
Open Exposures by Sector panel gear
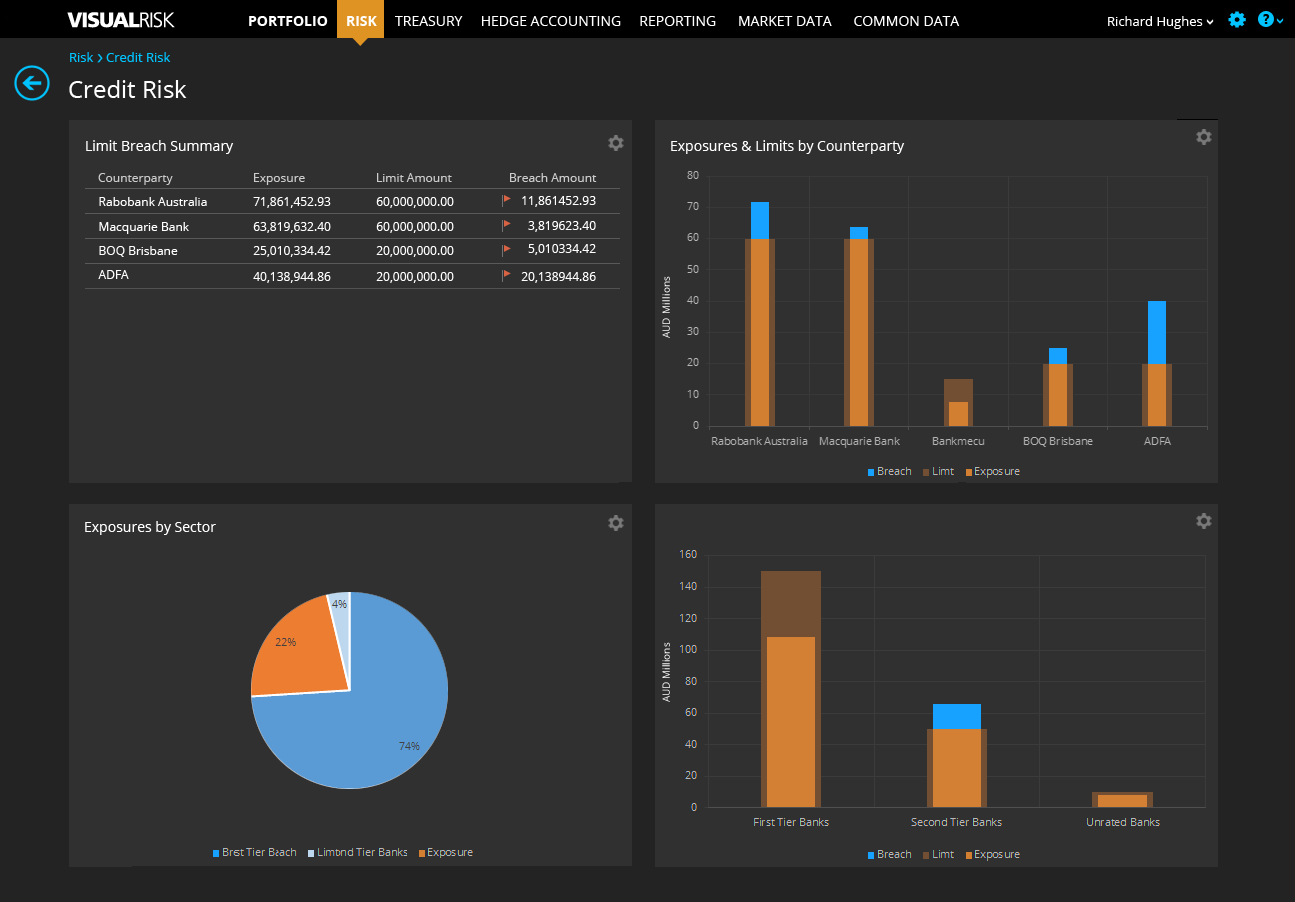click(616, 523)
